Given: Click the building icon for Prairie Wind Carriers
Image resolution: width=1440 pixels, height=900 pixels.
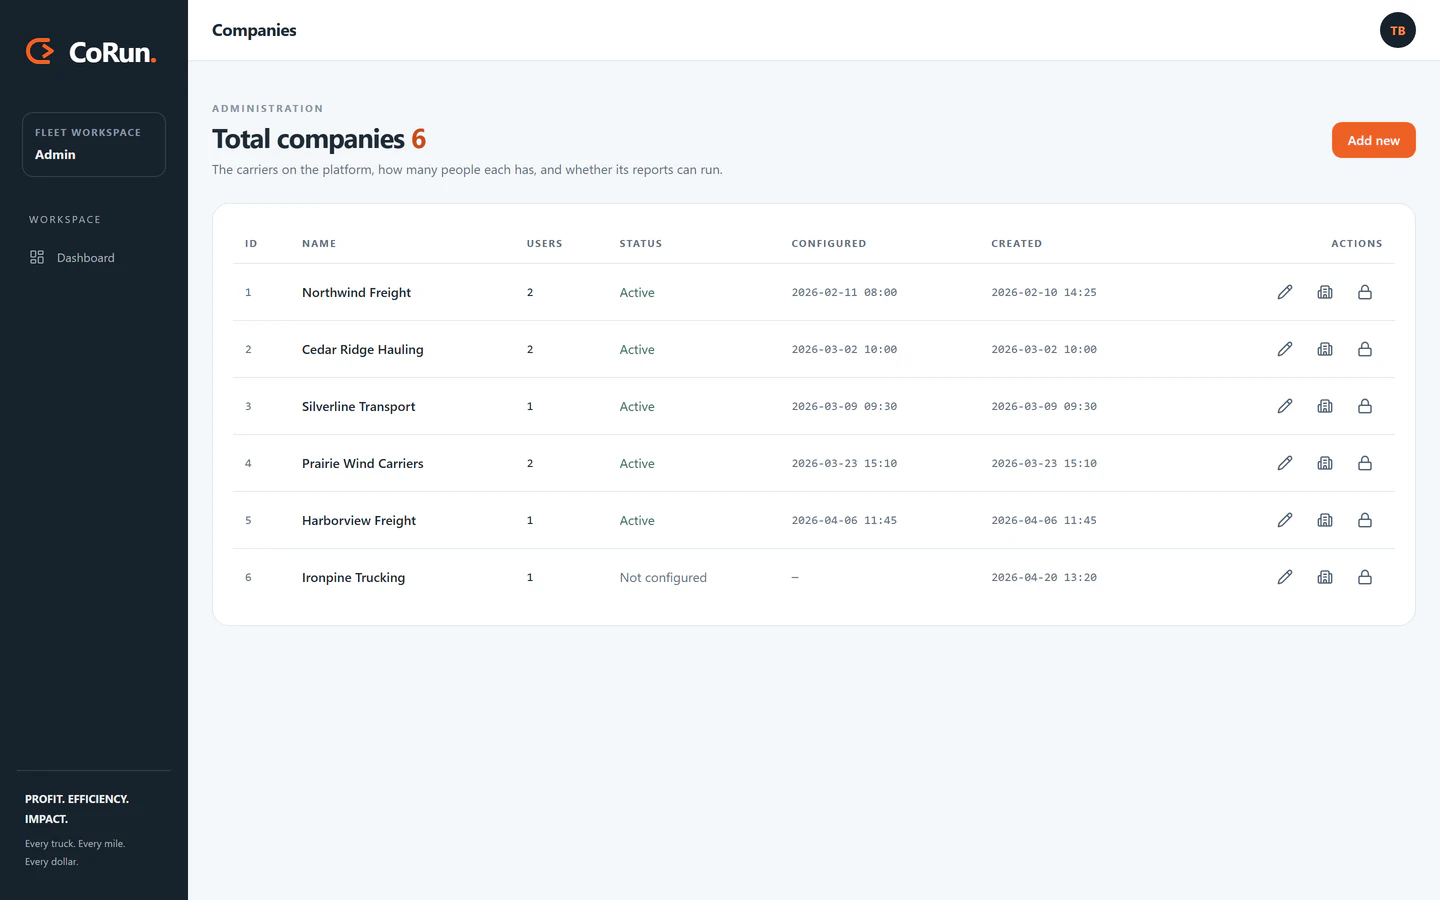Looking at the screenshot, I should pos(1325,463).
